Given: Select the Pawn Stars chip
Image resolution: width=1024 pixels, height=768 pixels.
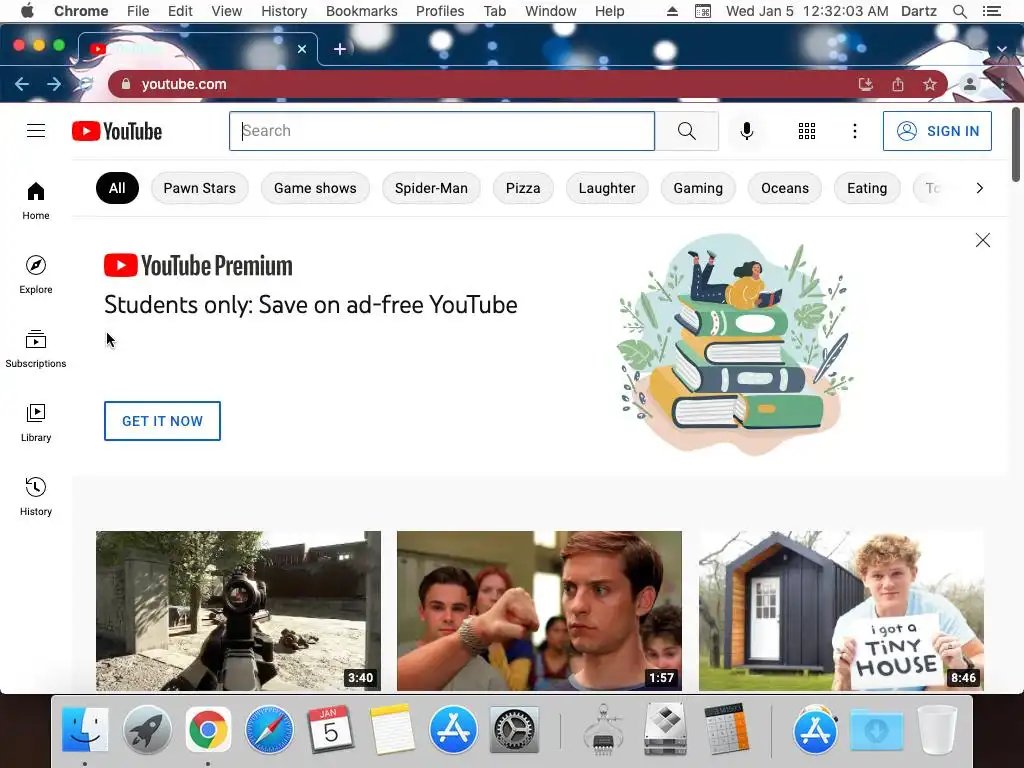Looking at the screenshot, I should 199,188.
